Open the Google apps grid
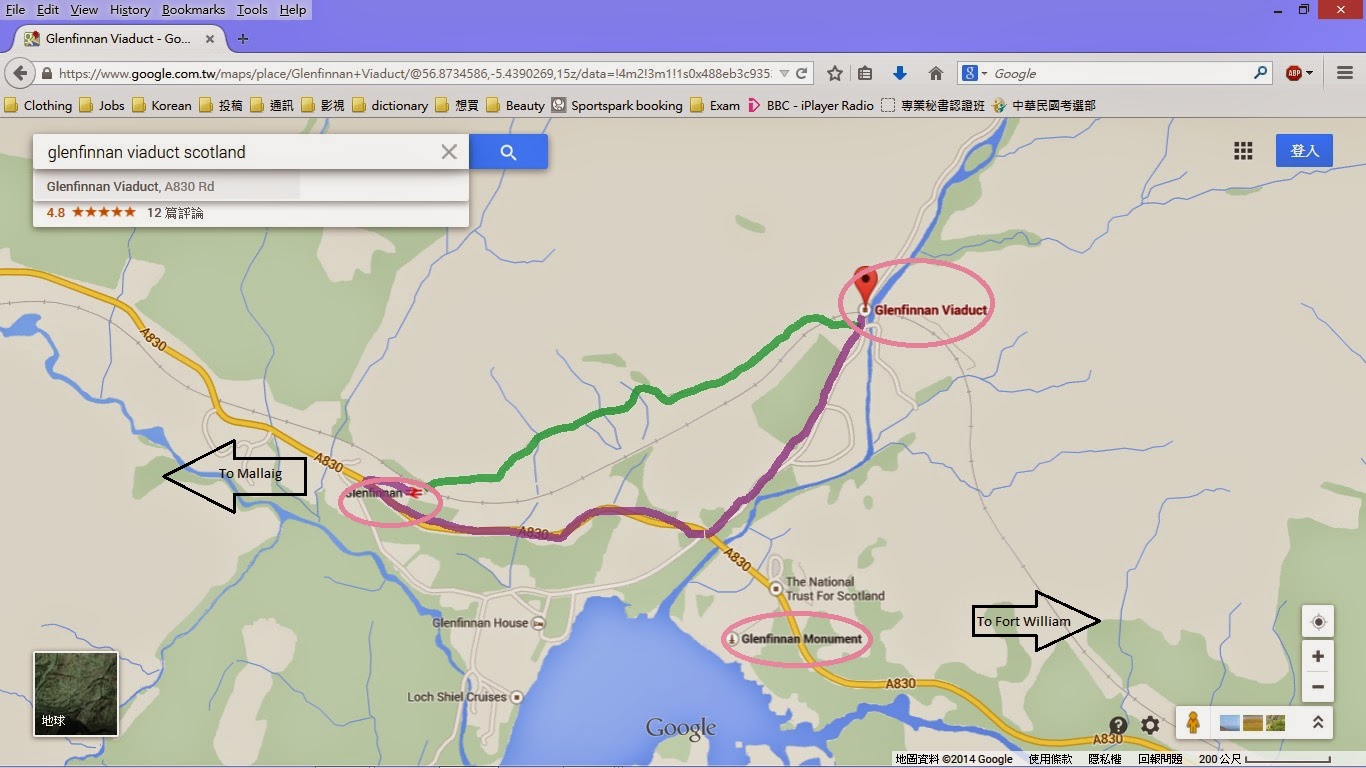Viewport: 1366px width, 768px height. point(1243,151)
